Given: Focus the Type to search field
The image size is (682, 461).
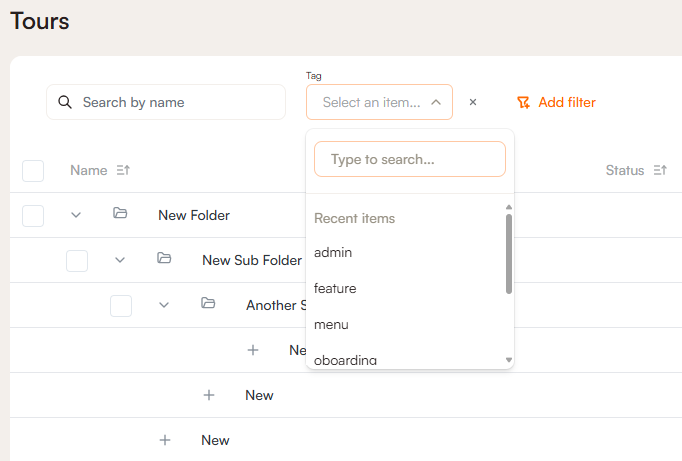Looking at the screenshot, I should tap(410, 159).
